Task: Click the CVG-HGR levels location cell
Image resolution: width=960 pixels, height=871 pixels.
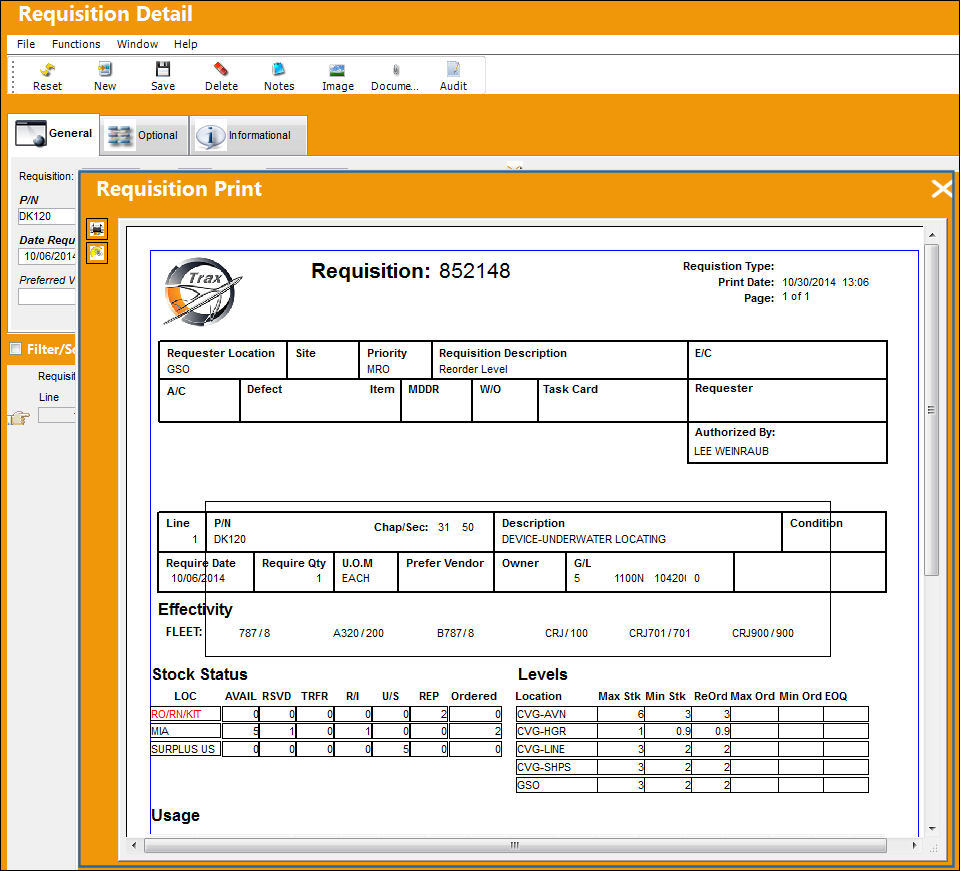Action: pos(557,731)
